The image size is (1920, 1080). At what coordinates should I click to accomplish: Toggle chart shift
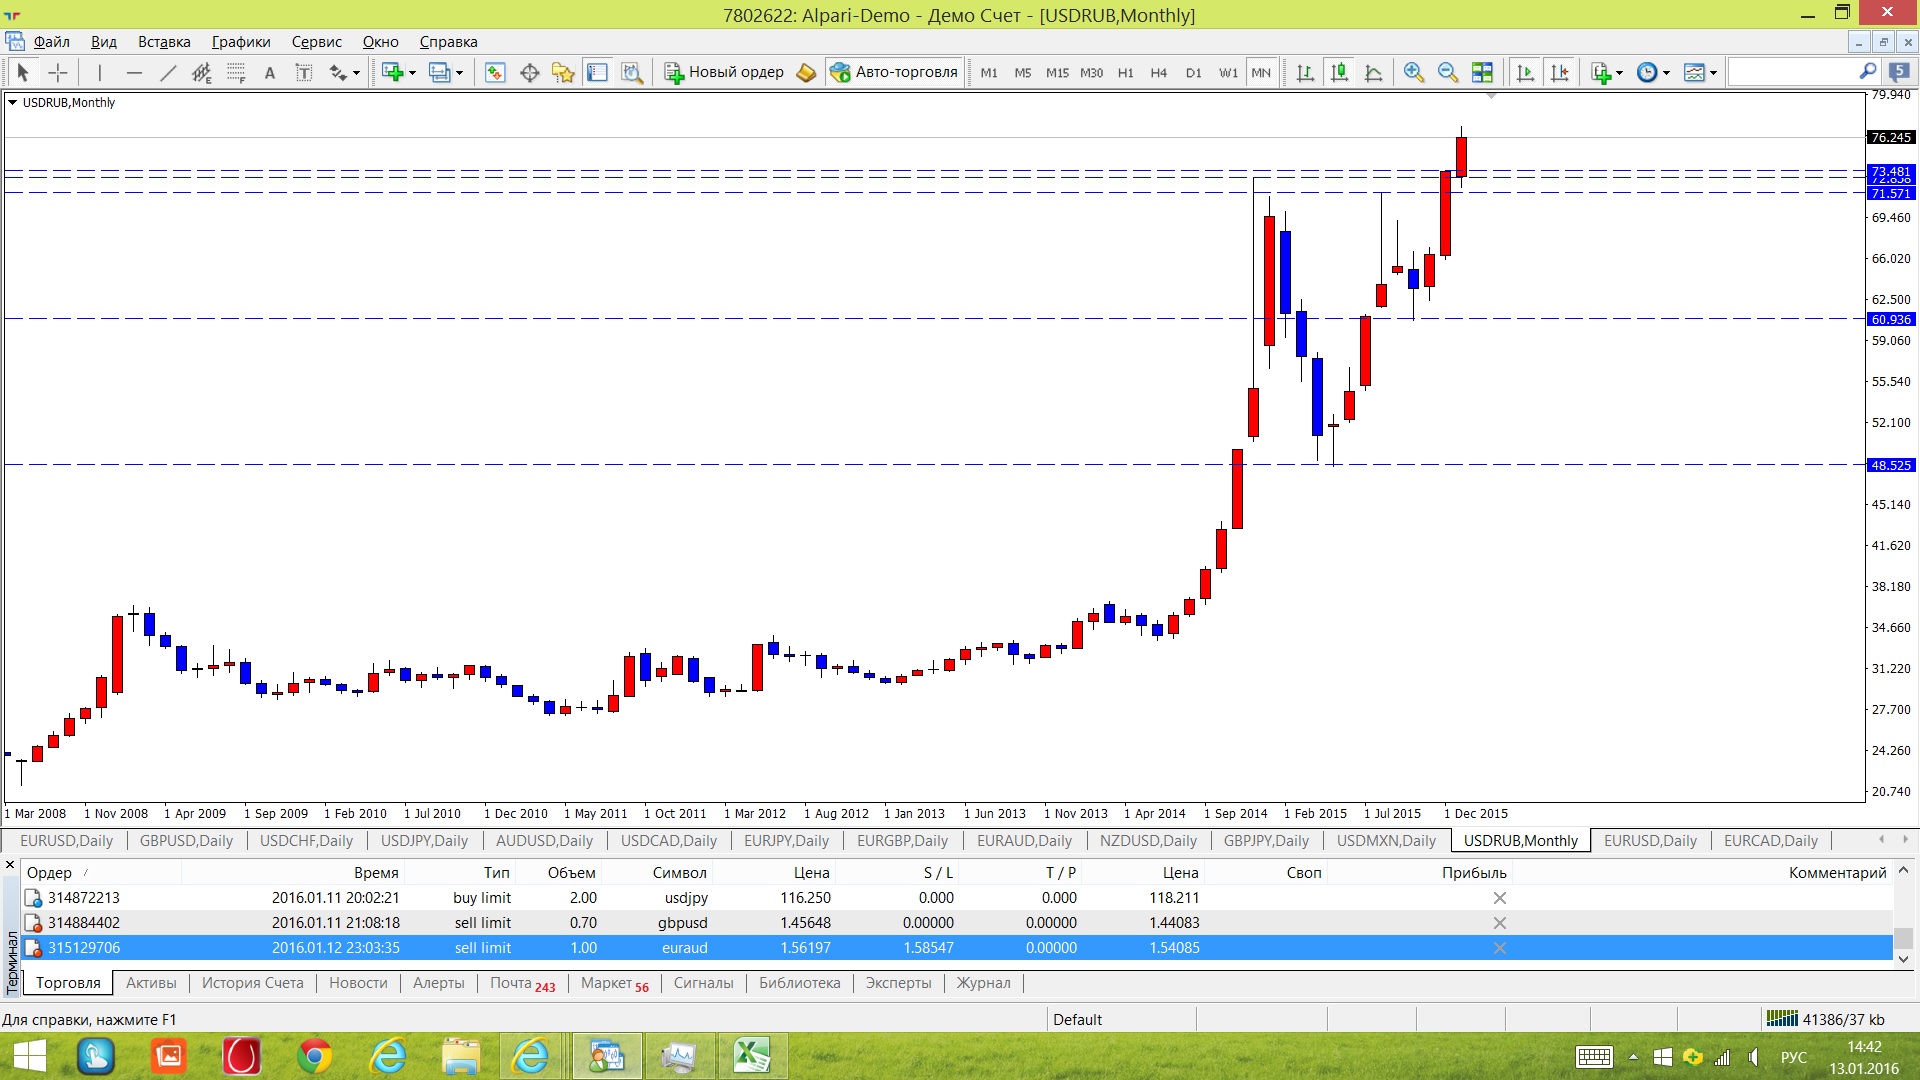pos(1560,72)
